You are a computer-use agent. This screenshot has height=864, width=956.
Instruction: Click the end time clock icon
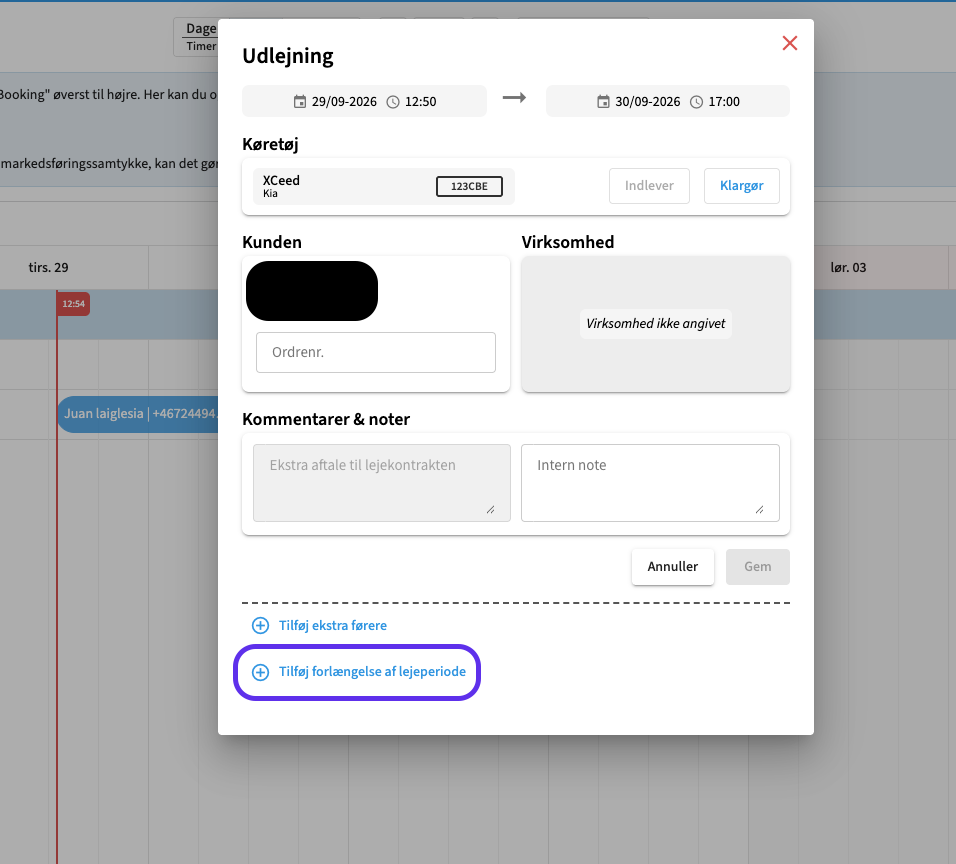[x=696, y=102]
